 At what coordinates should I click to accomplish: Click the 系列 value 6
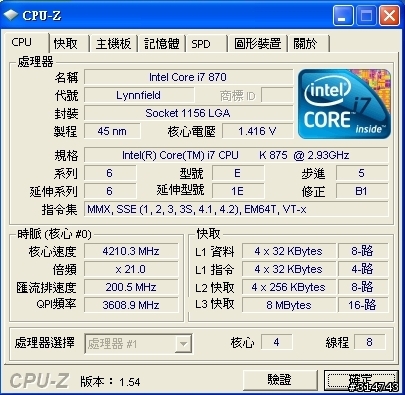tap(110, 173)
